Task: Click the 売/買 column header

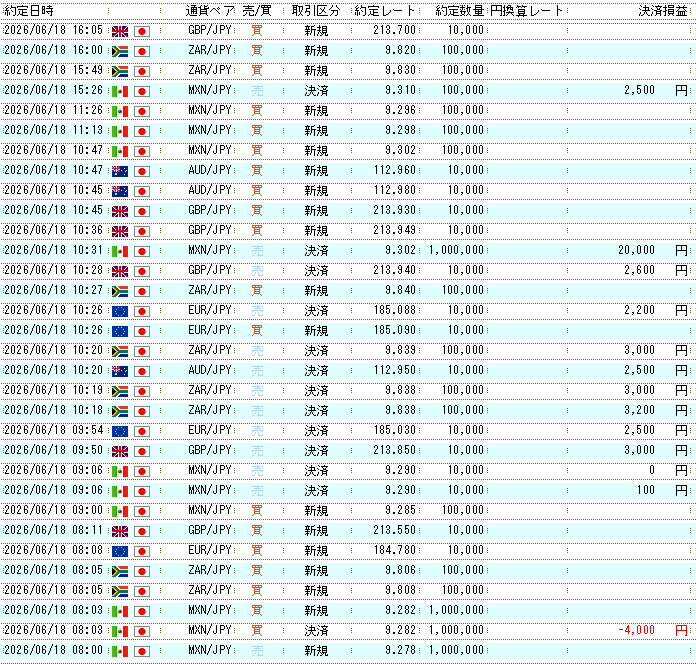Action: click(x=257, y=11)
